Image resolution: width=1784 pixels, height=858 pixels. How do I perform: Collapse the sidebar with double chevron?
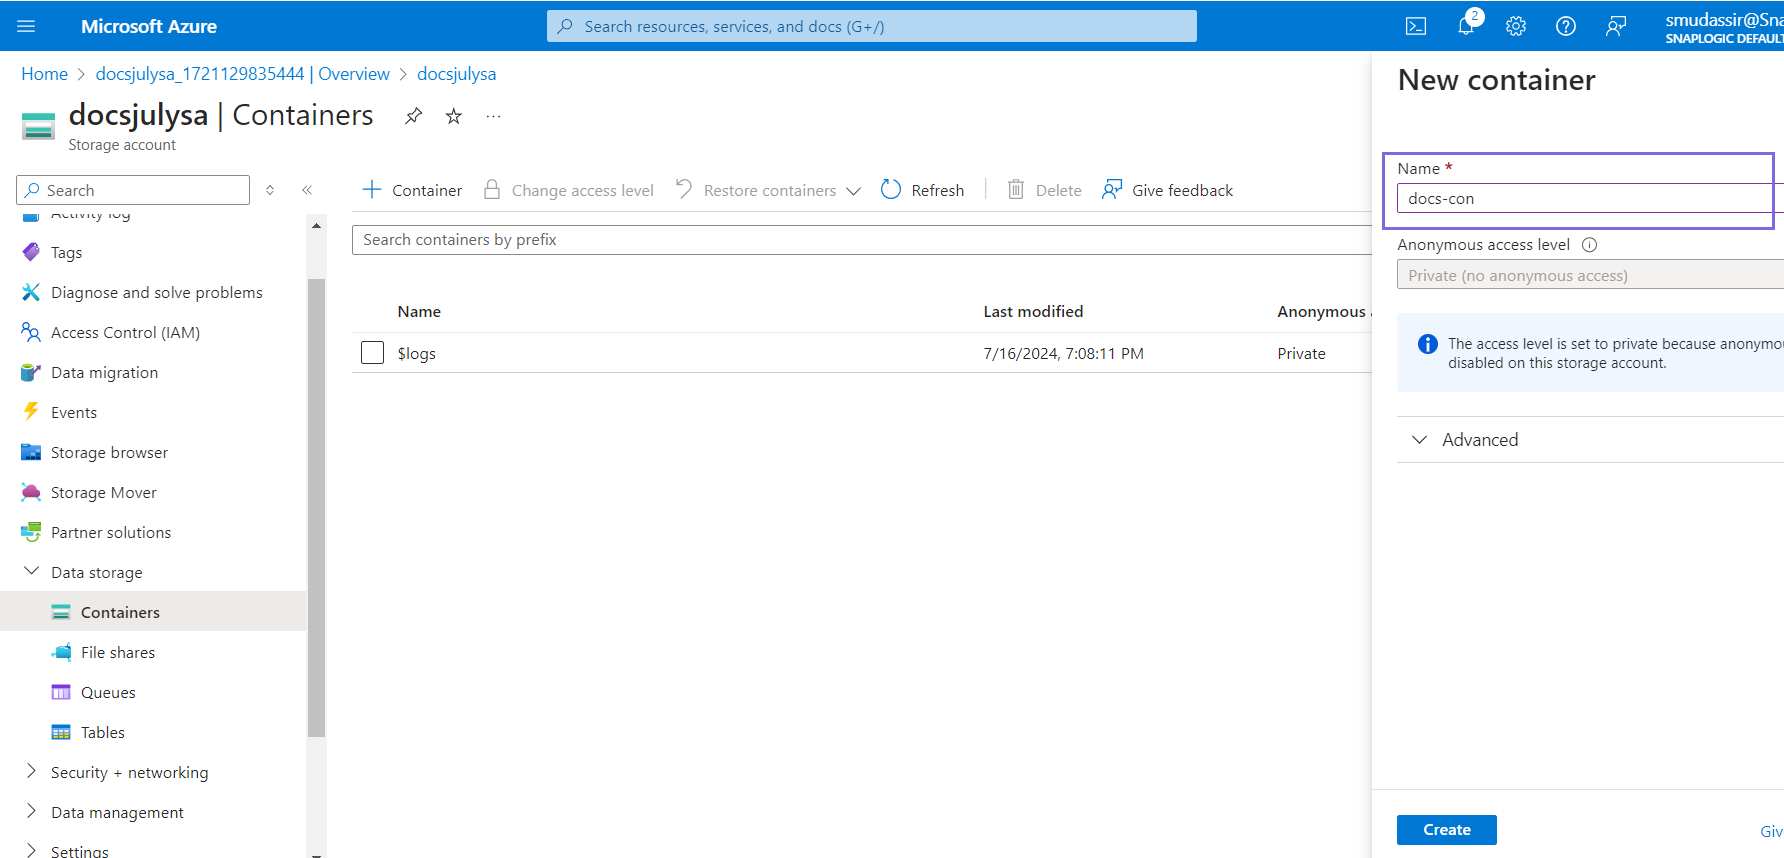[307, 190]
